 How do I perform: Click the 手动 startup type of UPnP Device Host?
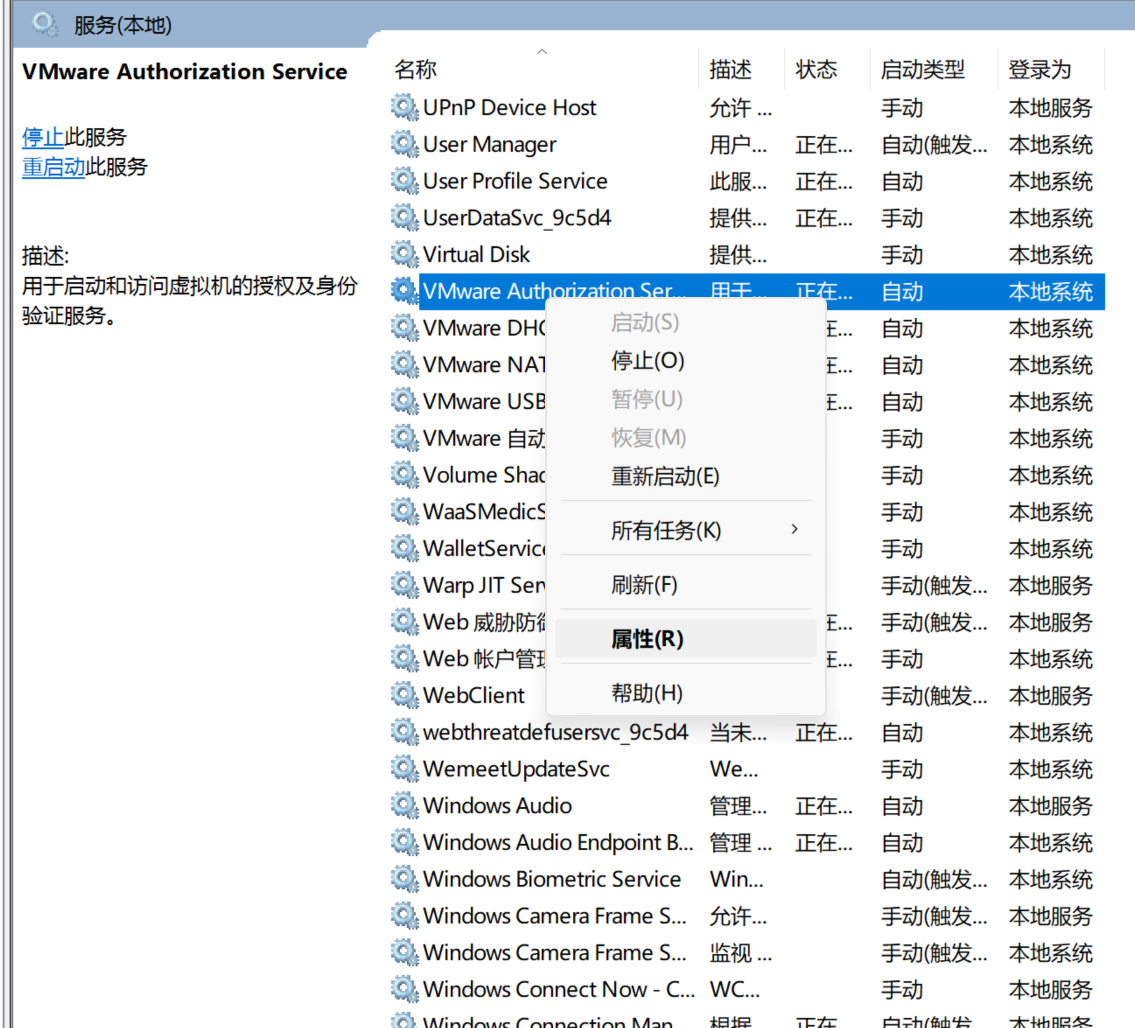click(x=902, y=108)
